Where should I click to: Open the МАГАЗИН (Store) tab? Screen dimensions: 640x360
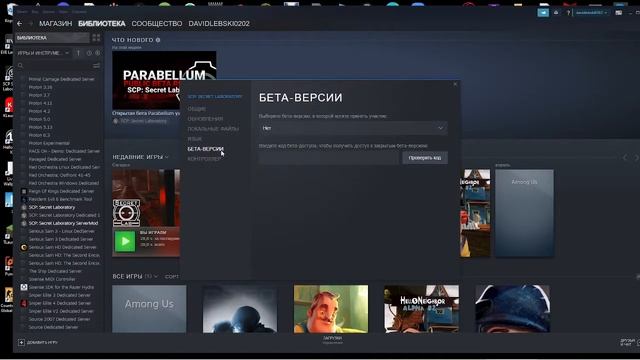tap(56, 24)
